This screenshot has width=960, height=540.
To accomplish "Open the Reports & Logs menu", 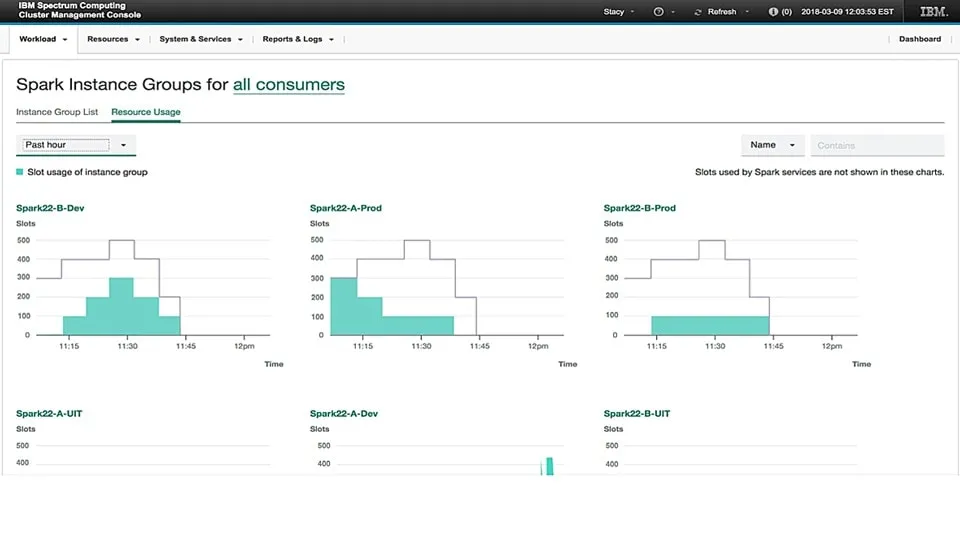I will [x=297, y=39].
